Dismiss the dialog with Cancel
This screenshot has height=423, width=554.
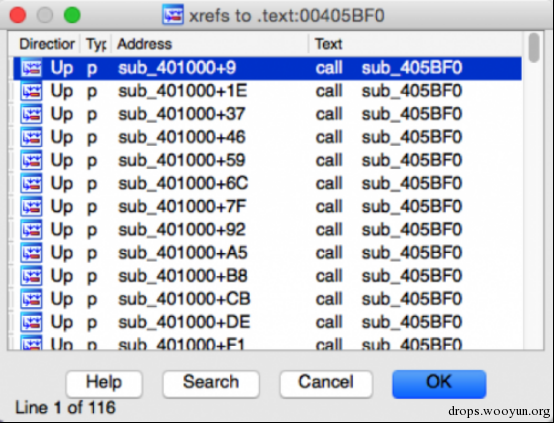tap(326, 384)
